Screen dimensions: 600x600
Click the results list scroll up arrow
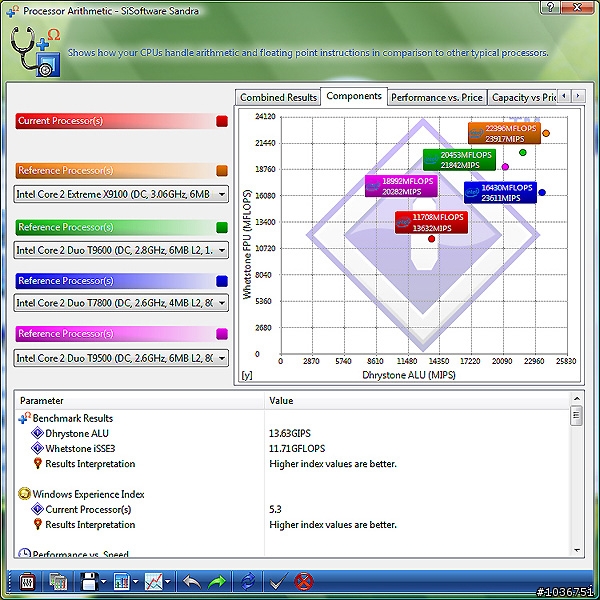tap(577, 399)
